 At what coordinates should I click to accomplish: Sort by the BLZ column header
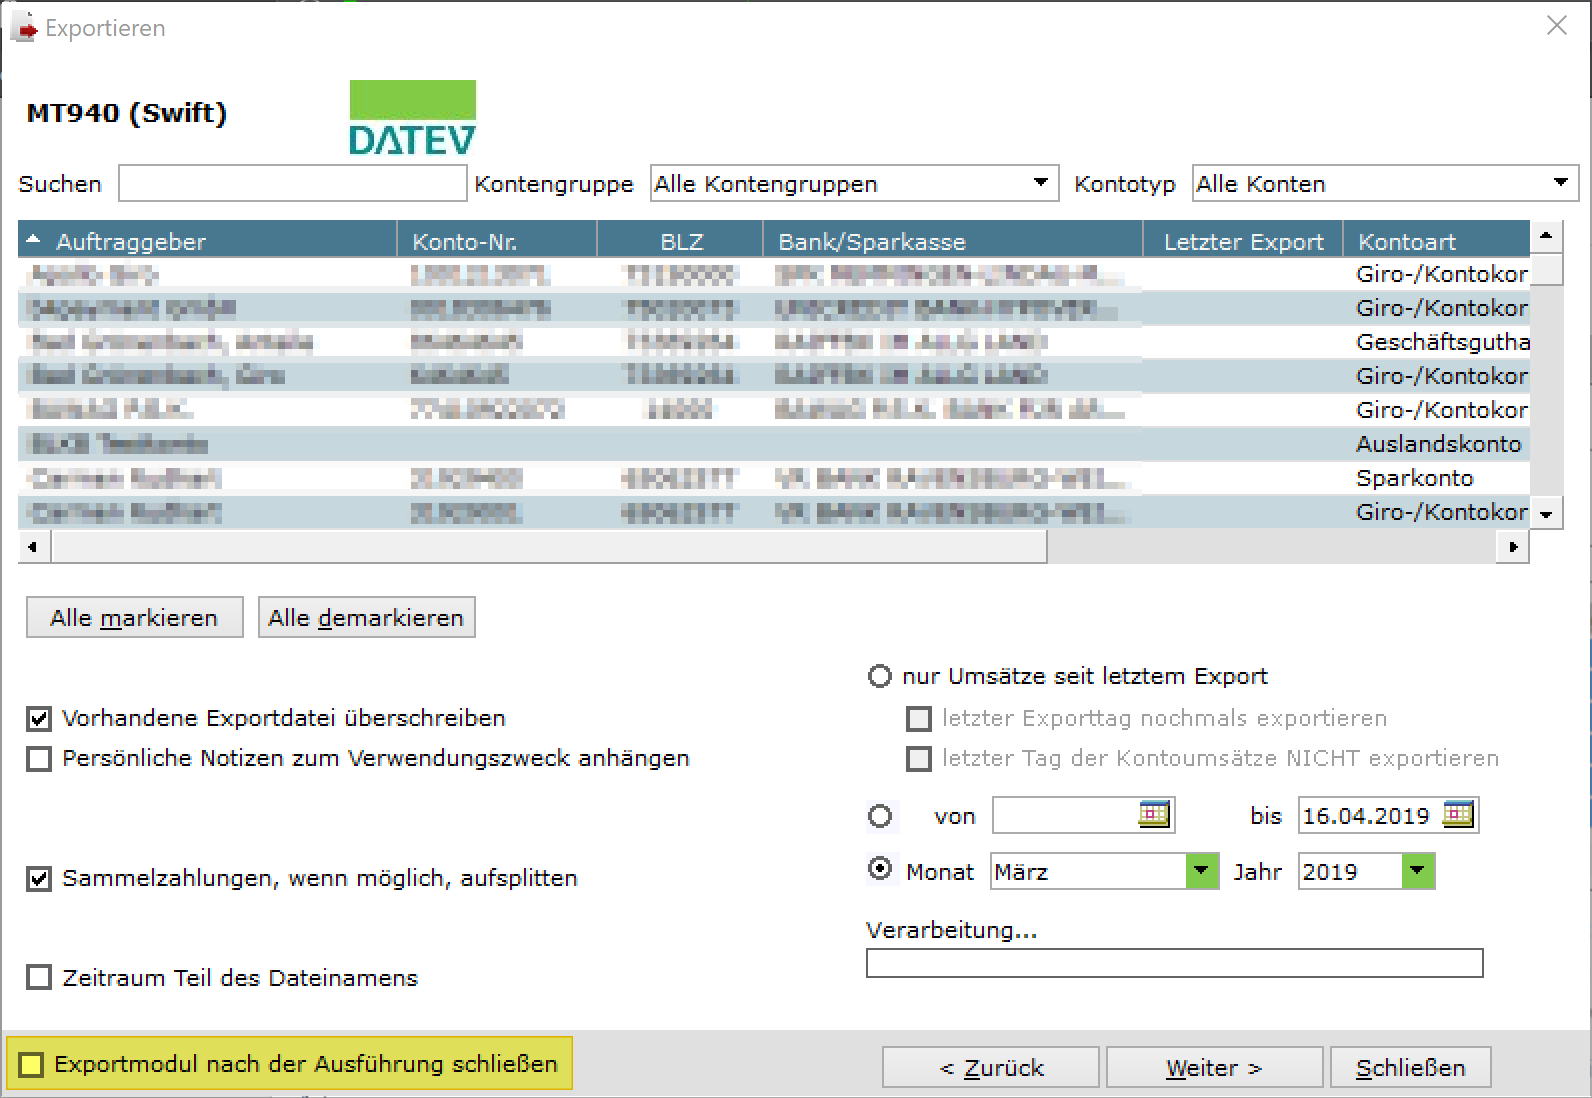(680, 240)
